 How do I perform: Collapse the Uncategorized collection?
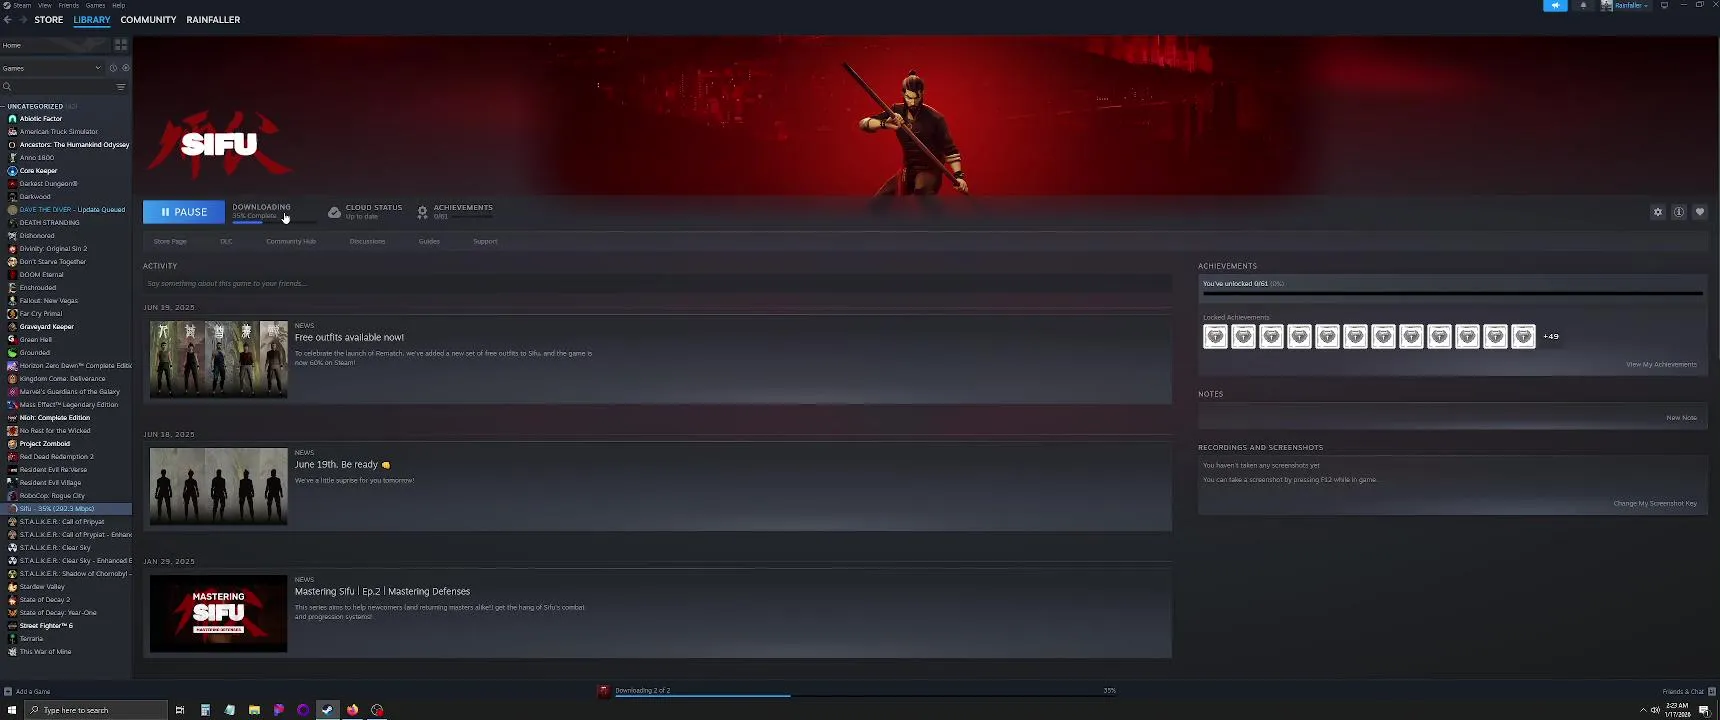click(3, 106)
